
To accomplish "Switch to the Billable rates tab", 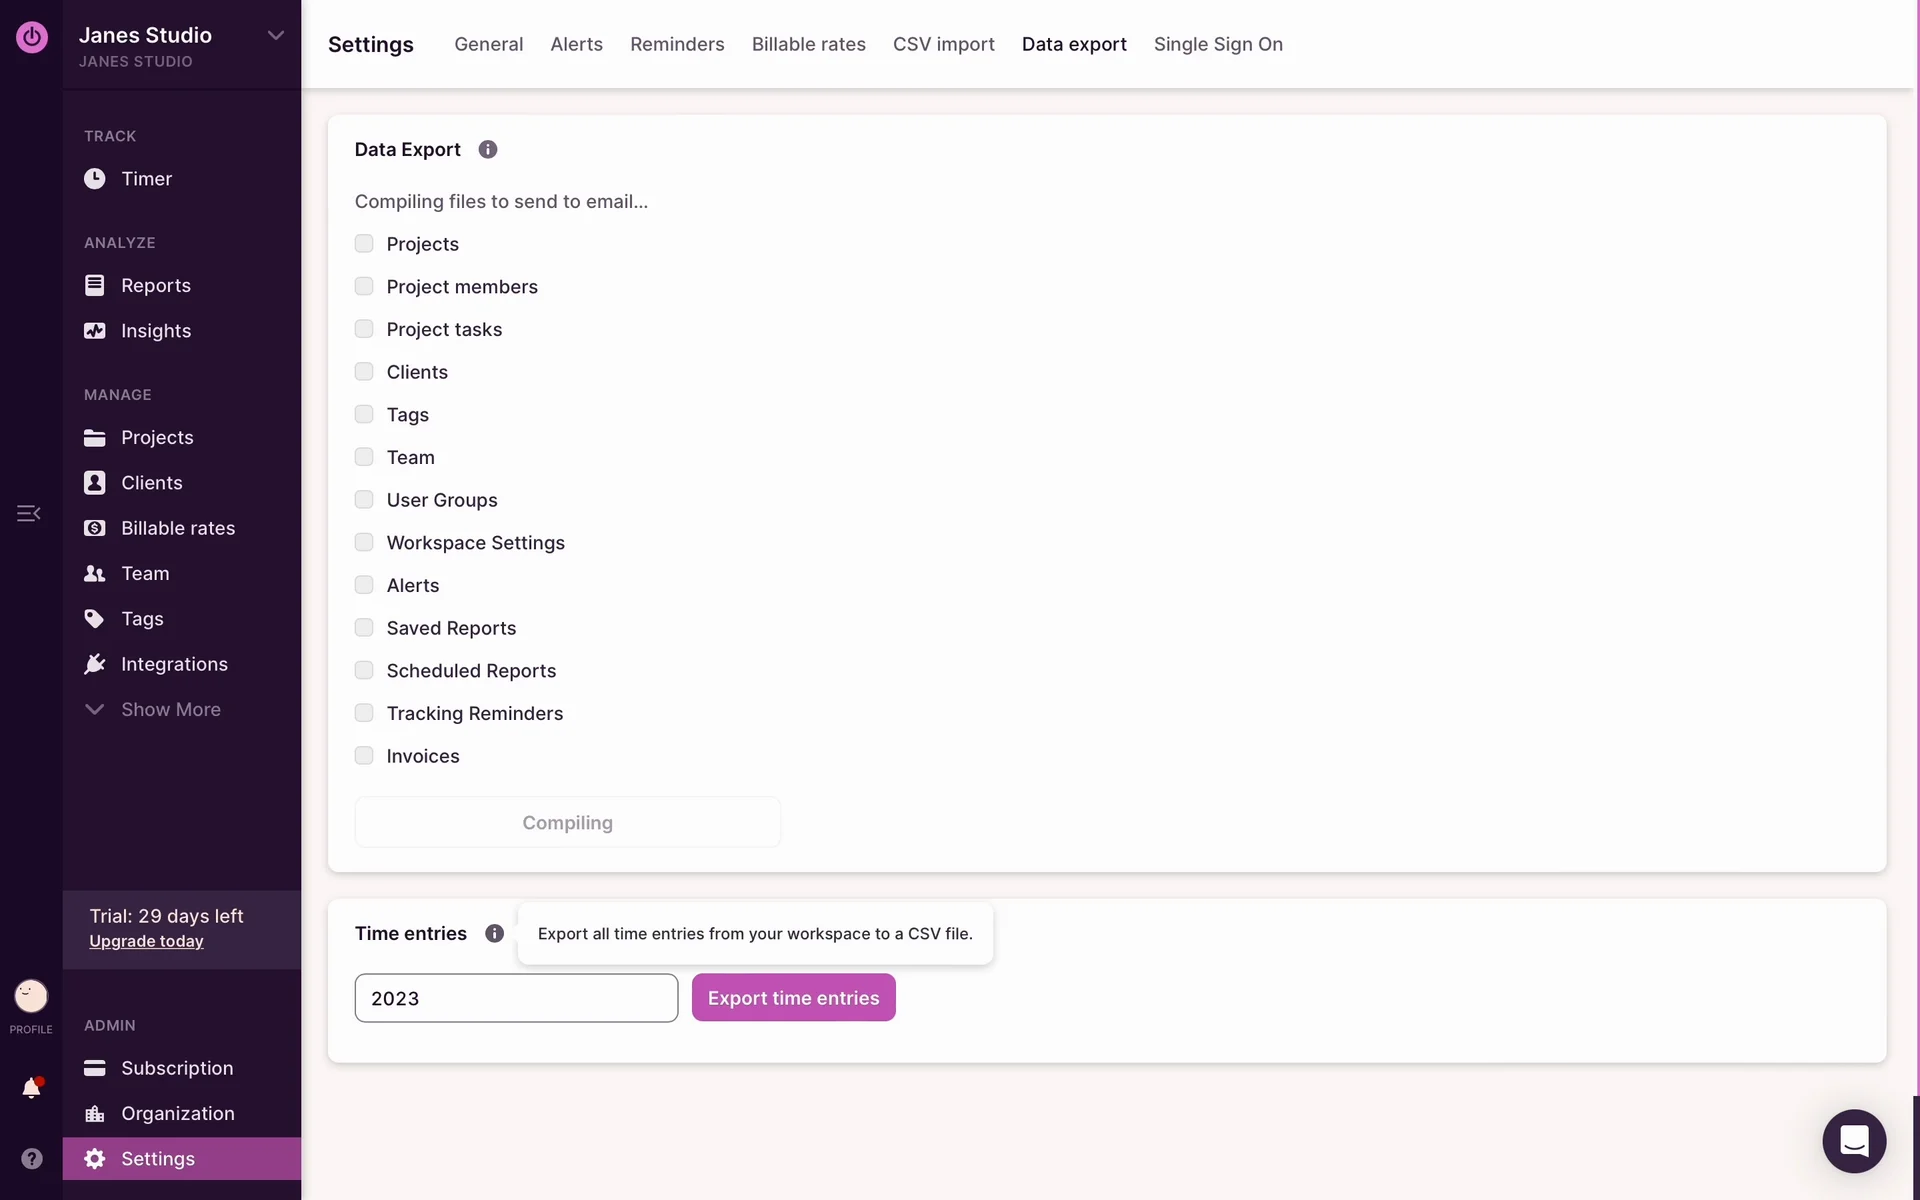I will 808,44.
